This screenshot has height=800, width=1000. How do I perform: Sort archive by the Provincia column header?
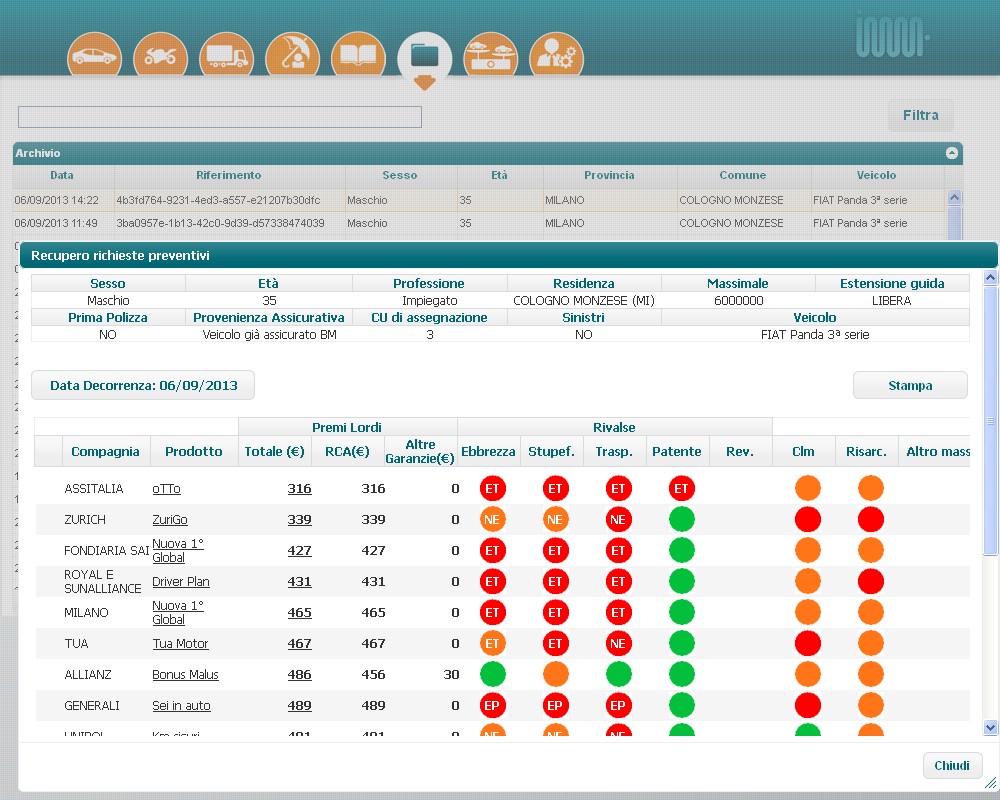pyautogui.click(x=609, y=175)
